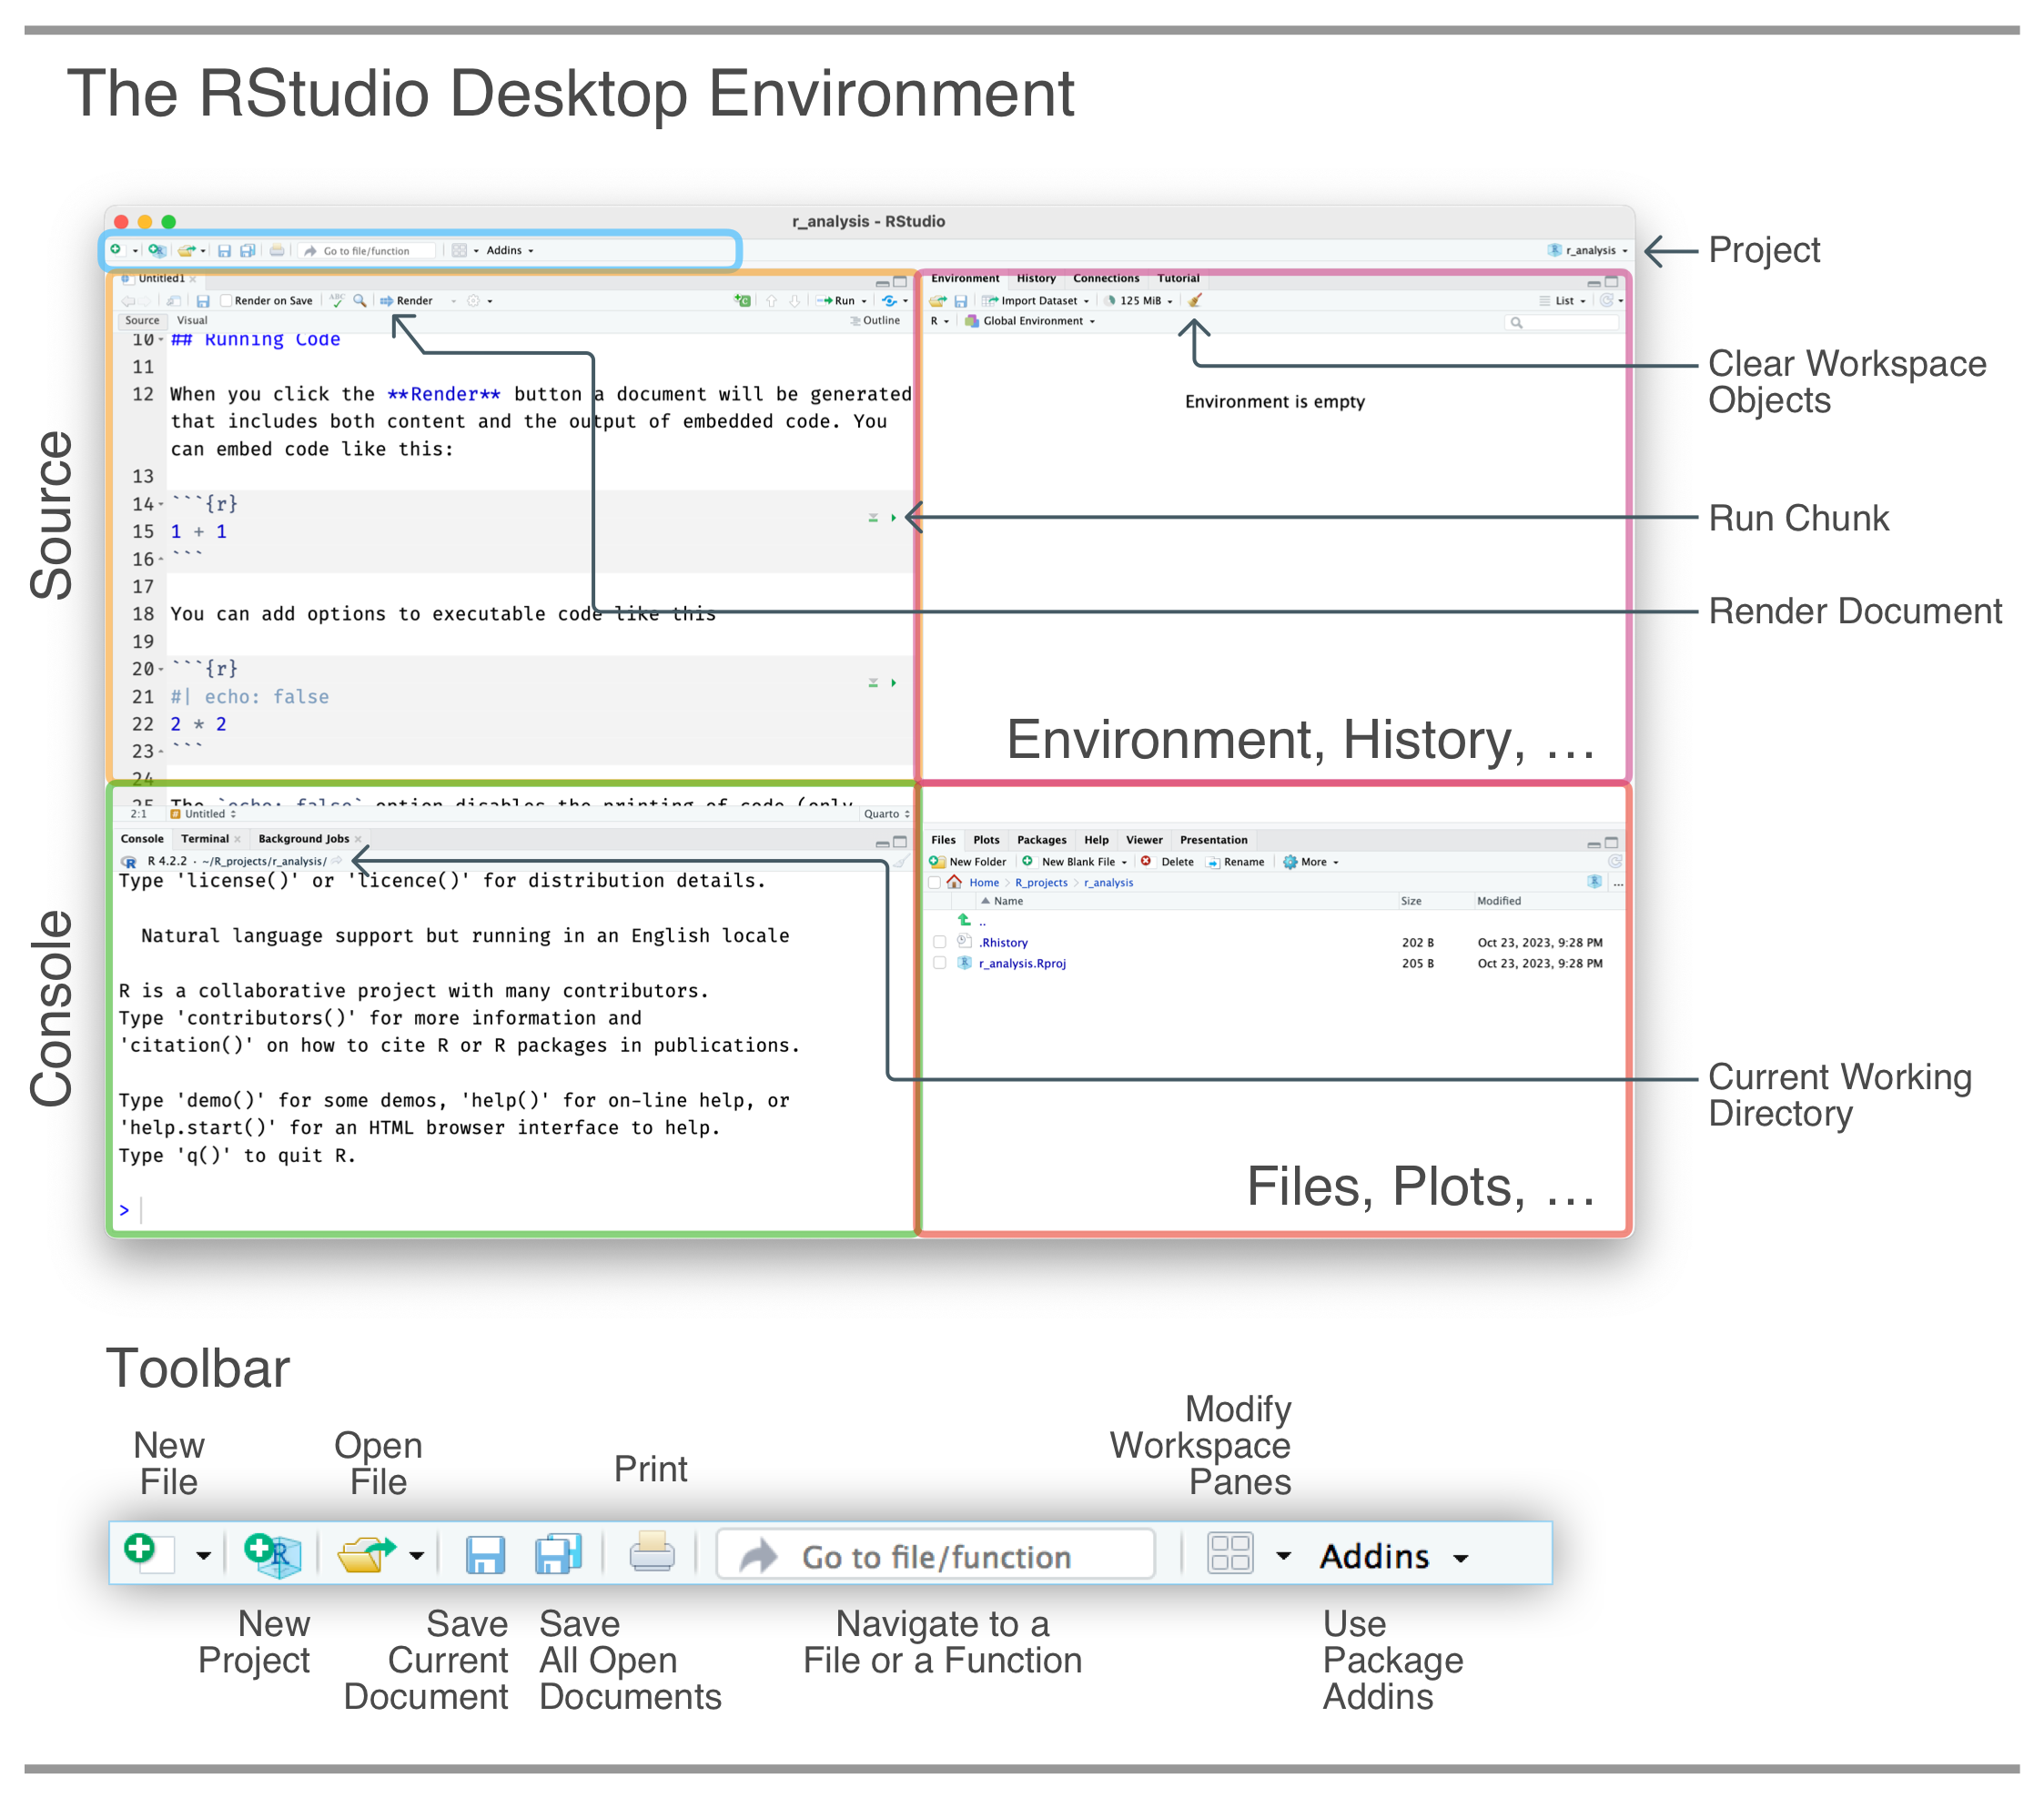Click the green up-arrow parent directory icon in Files
Image resolution: width=2044 pixels, height=1798 pixels.
(x=964, y=920)
